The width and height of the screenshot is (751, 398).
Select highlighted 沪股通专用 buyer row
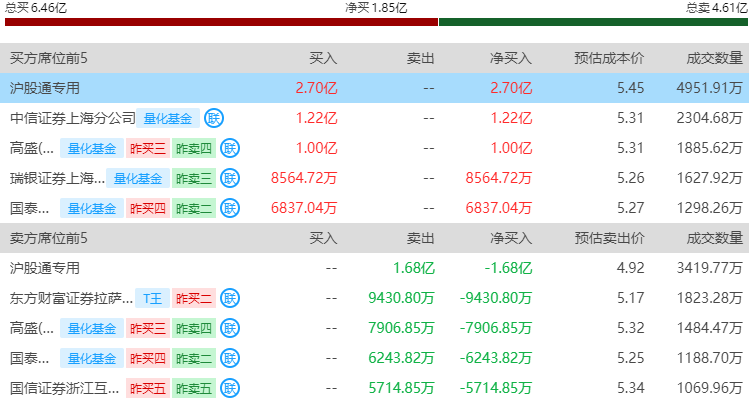(x=375, y=88)
